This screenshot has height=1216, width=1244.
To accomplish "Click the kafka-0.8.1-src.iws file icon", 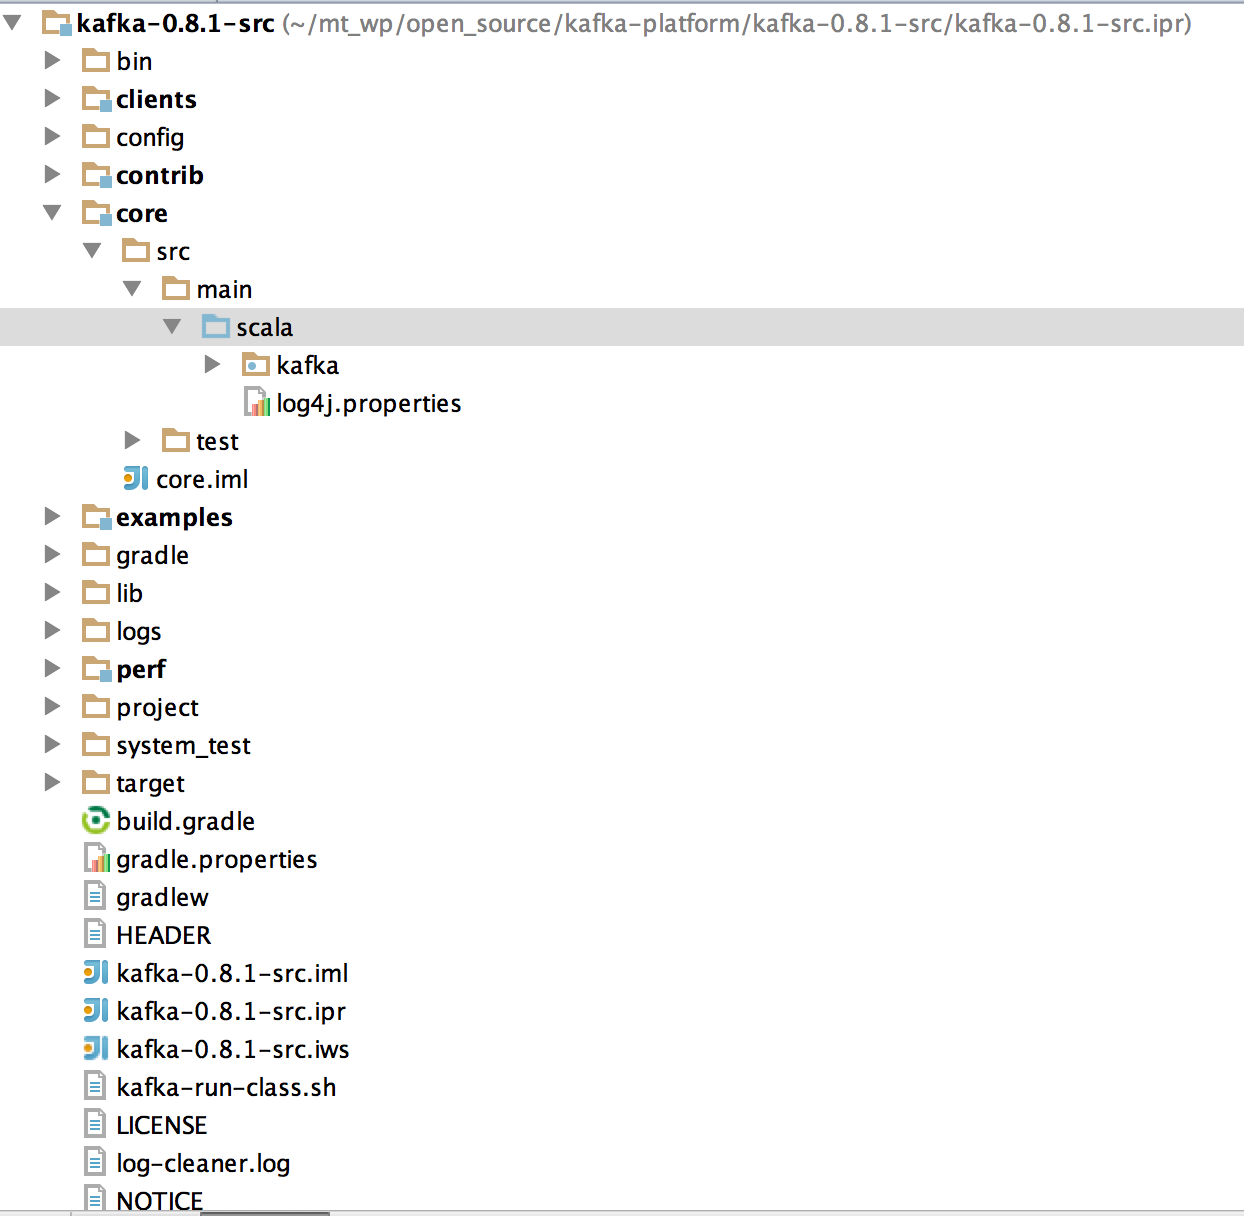I will [x=96, y=1048].
